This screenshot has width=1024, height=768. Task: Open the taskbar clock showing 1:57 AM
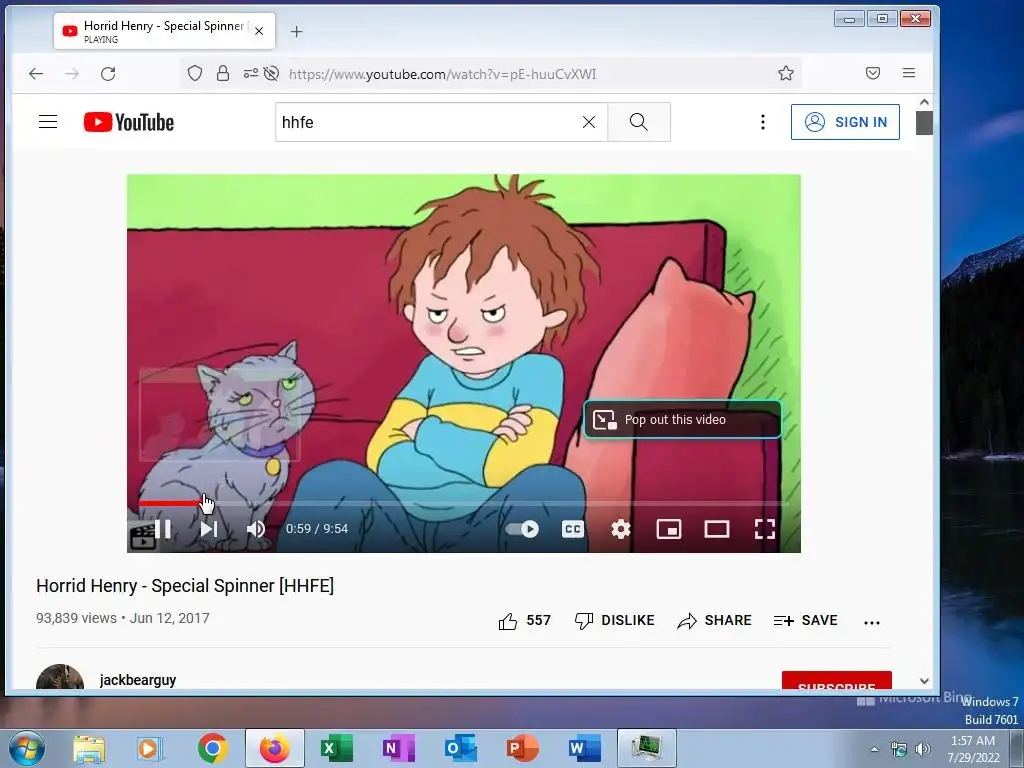coord(973,749)
